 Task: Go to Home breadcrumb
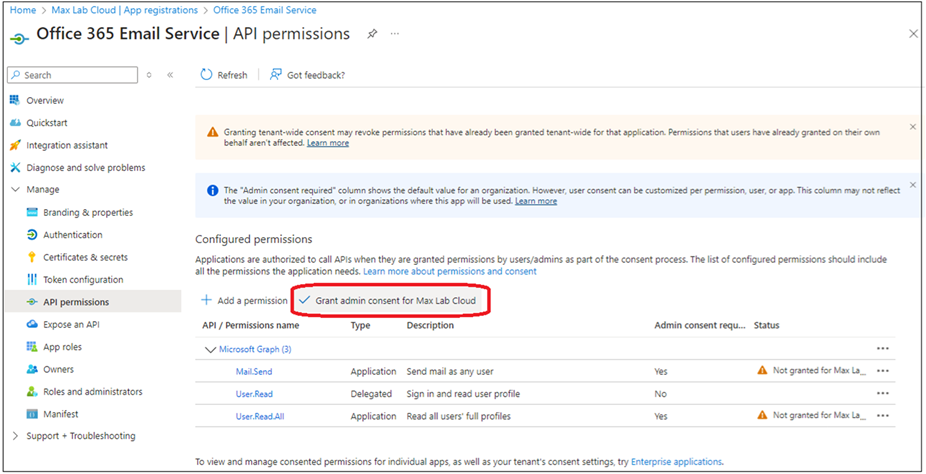22,10
